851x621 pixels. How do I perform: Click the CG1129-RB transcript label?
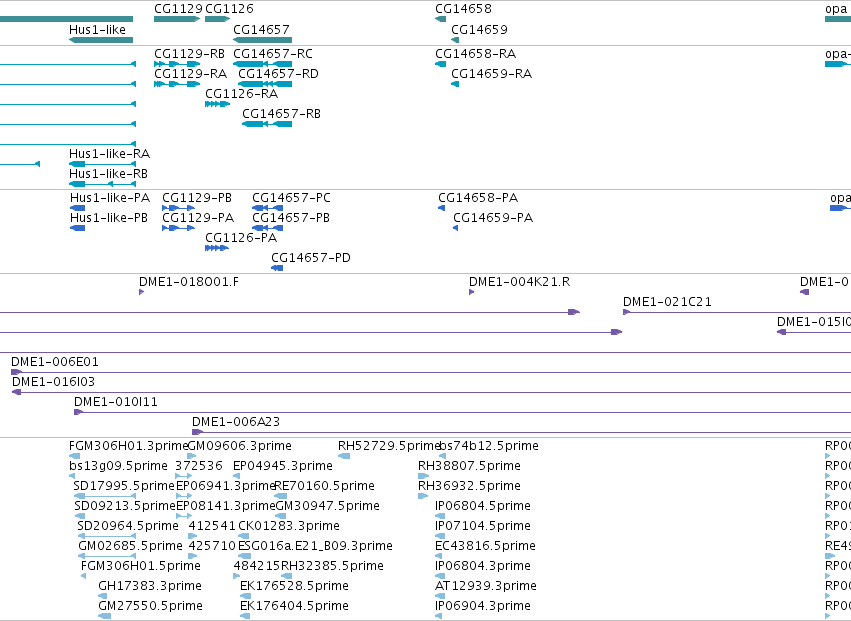click(189, 54)
